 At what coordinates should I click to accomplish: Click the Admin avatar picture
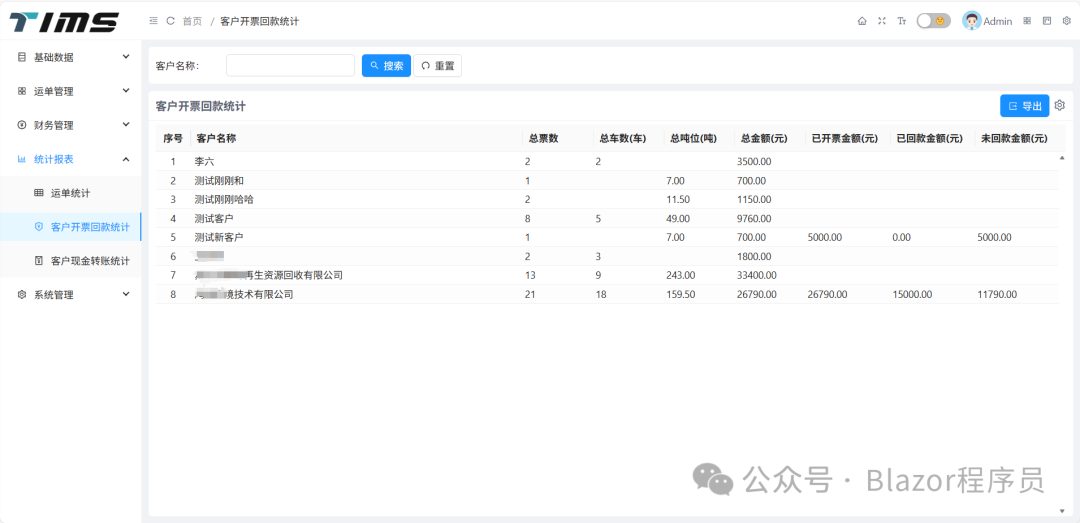point(972,21)
